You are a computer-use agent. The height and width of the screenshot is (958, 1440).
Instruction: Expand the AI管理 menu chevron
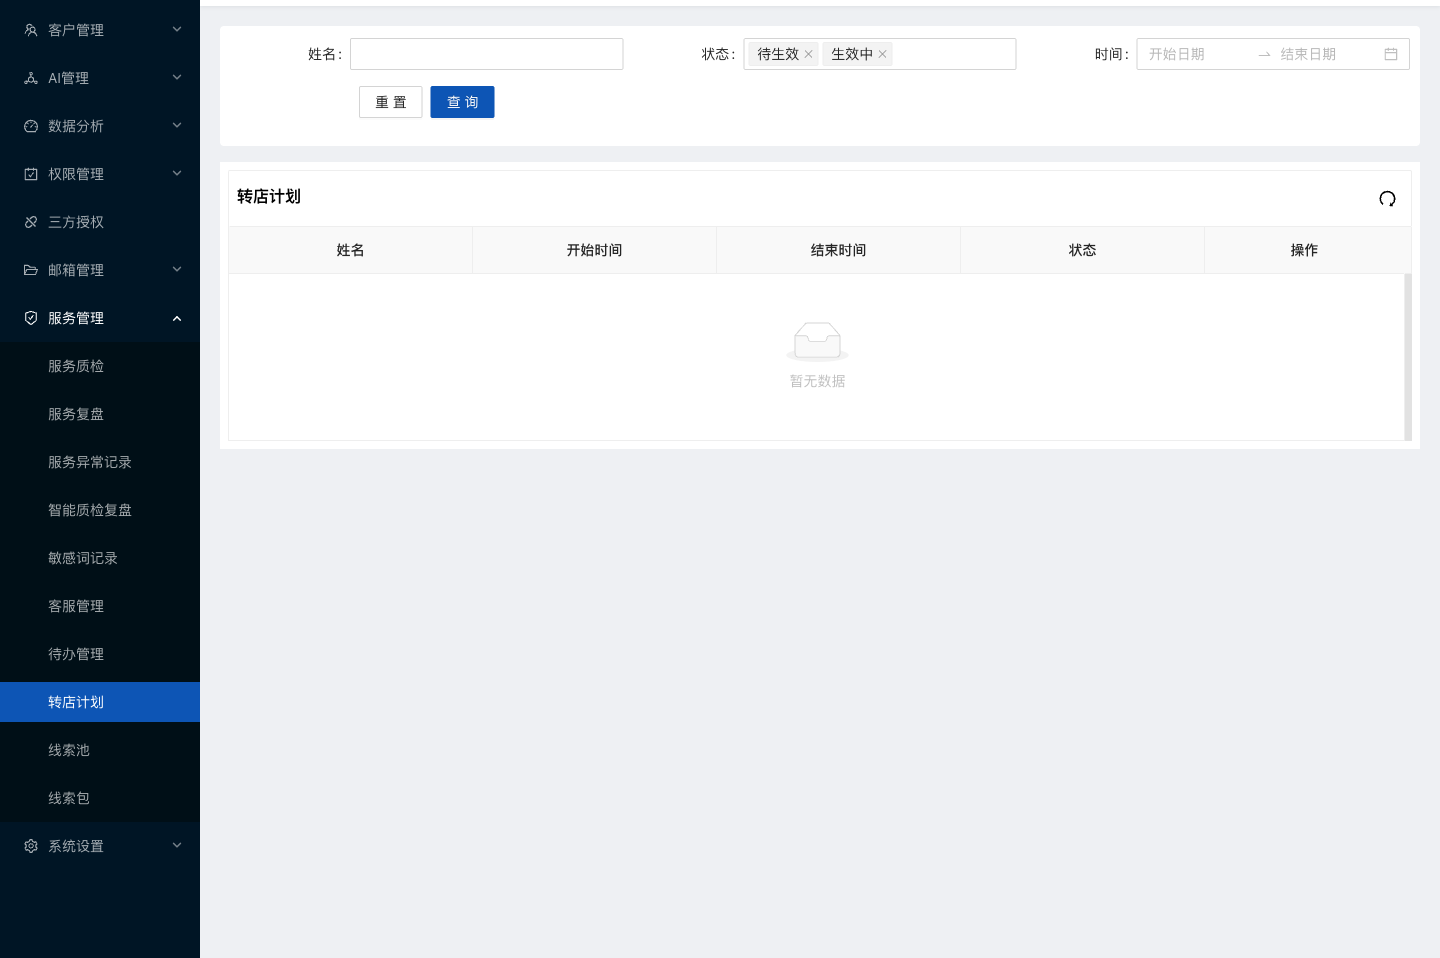(x=177, y=78)
